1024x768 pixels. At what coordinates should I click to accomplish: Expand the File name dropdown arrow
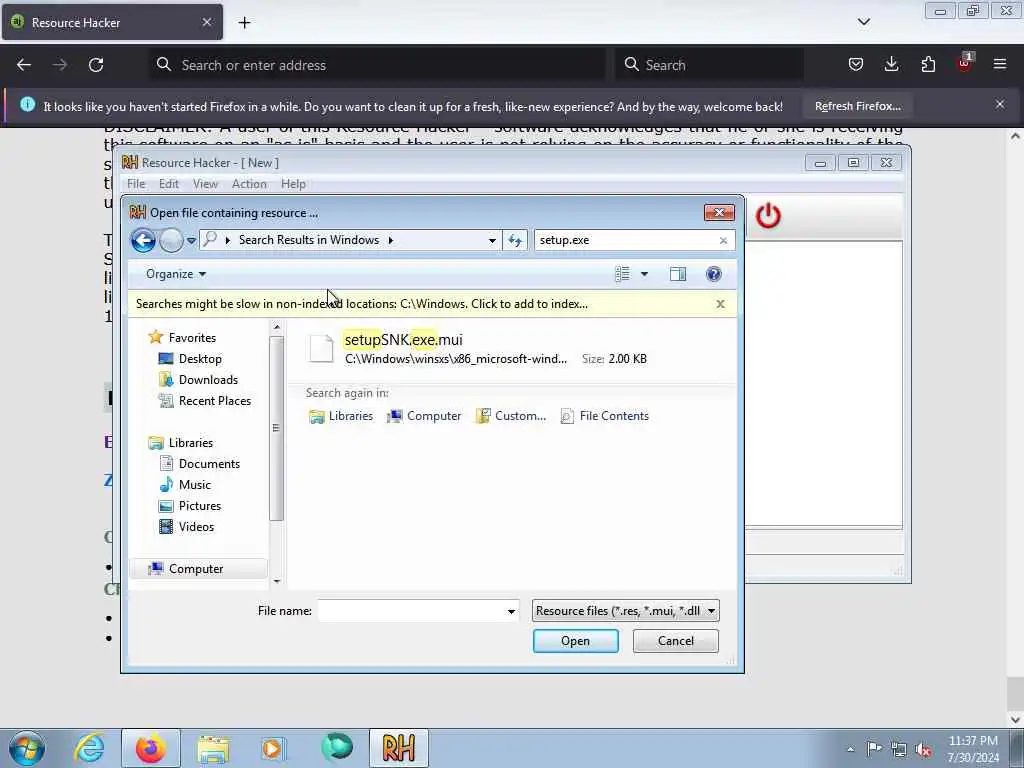(x=511, y=611)
